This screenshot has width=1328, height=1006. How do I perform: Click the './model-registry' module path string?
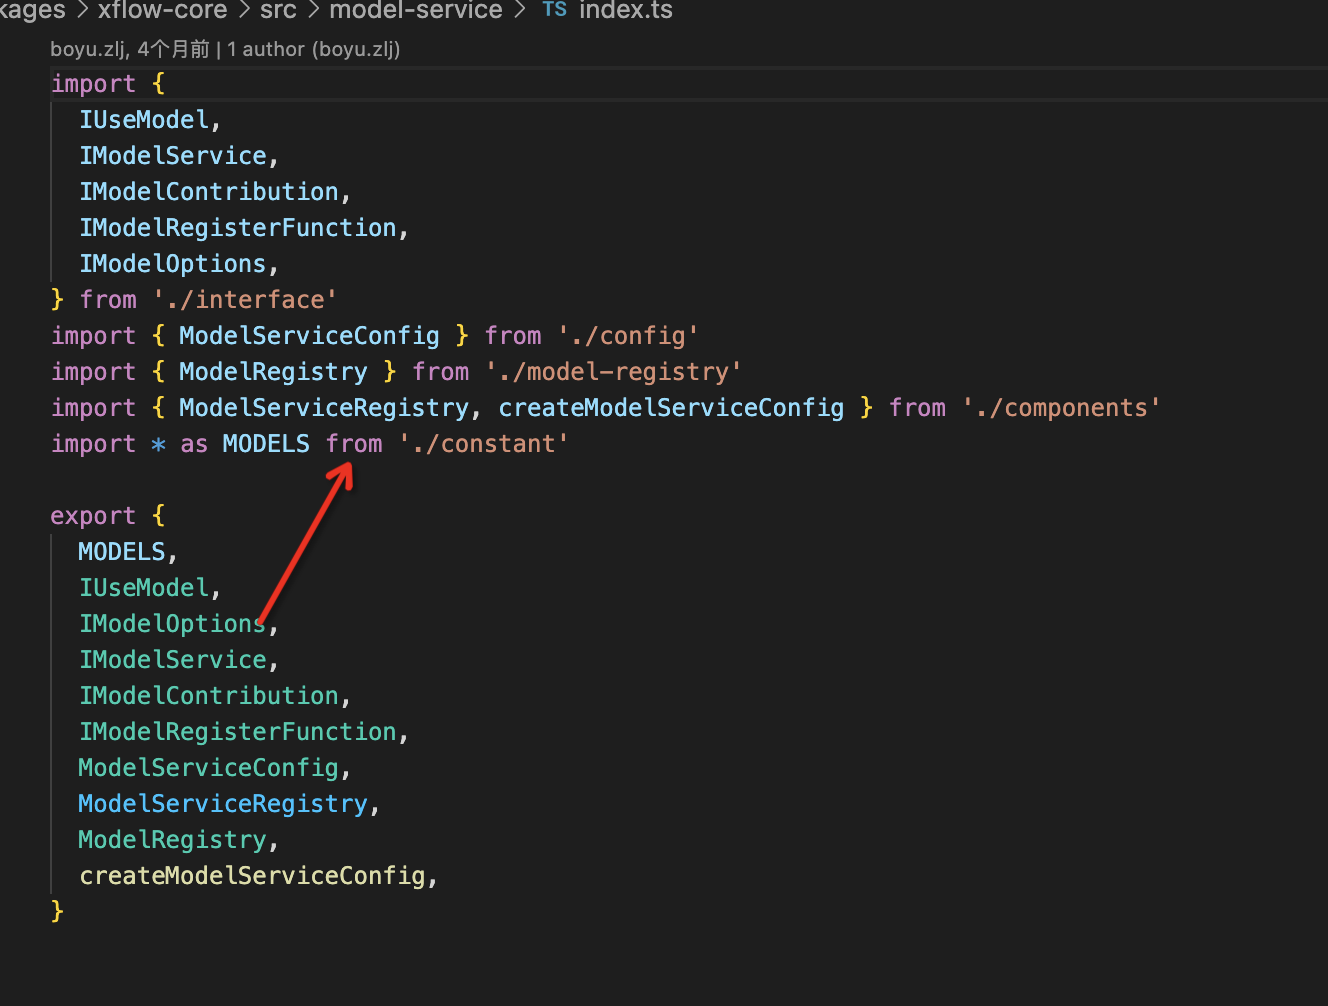614,372
